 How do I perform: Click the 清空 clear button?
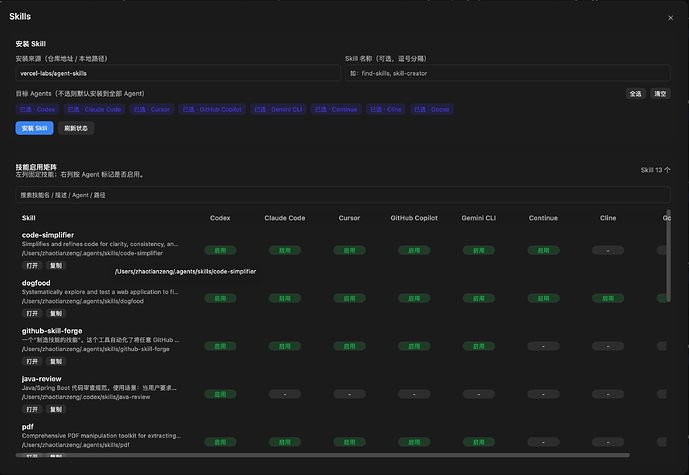(x=660, y=94)
